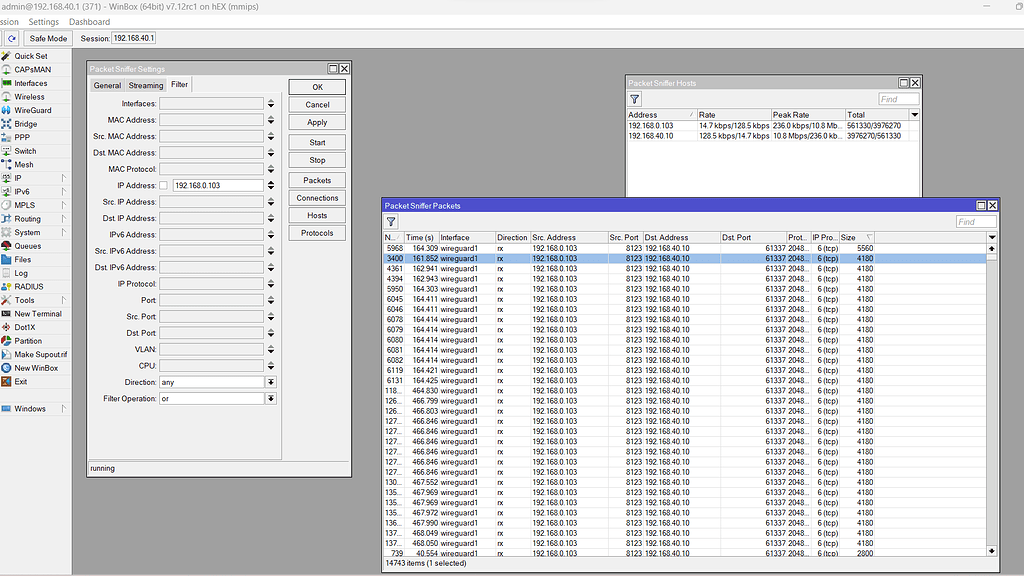Viewport: 1024px width, 576px height.
Task: Toggle Safe Mode
Action: tap(47, 38)
